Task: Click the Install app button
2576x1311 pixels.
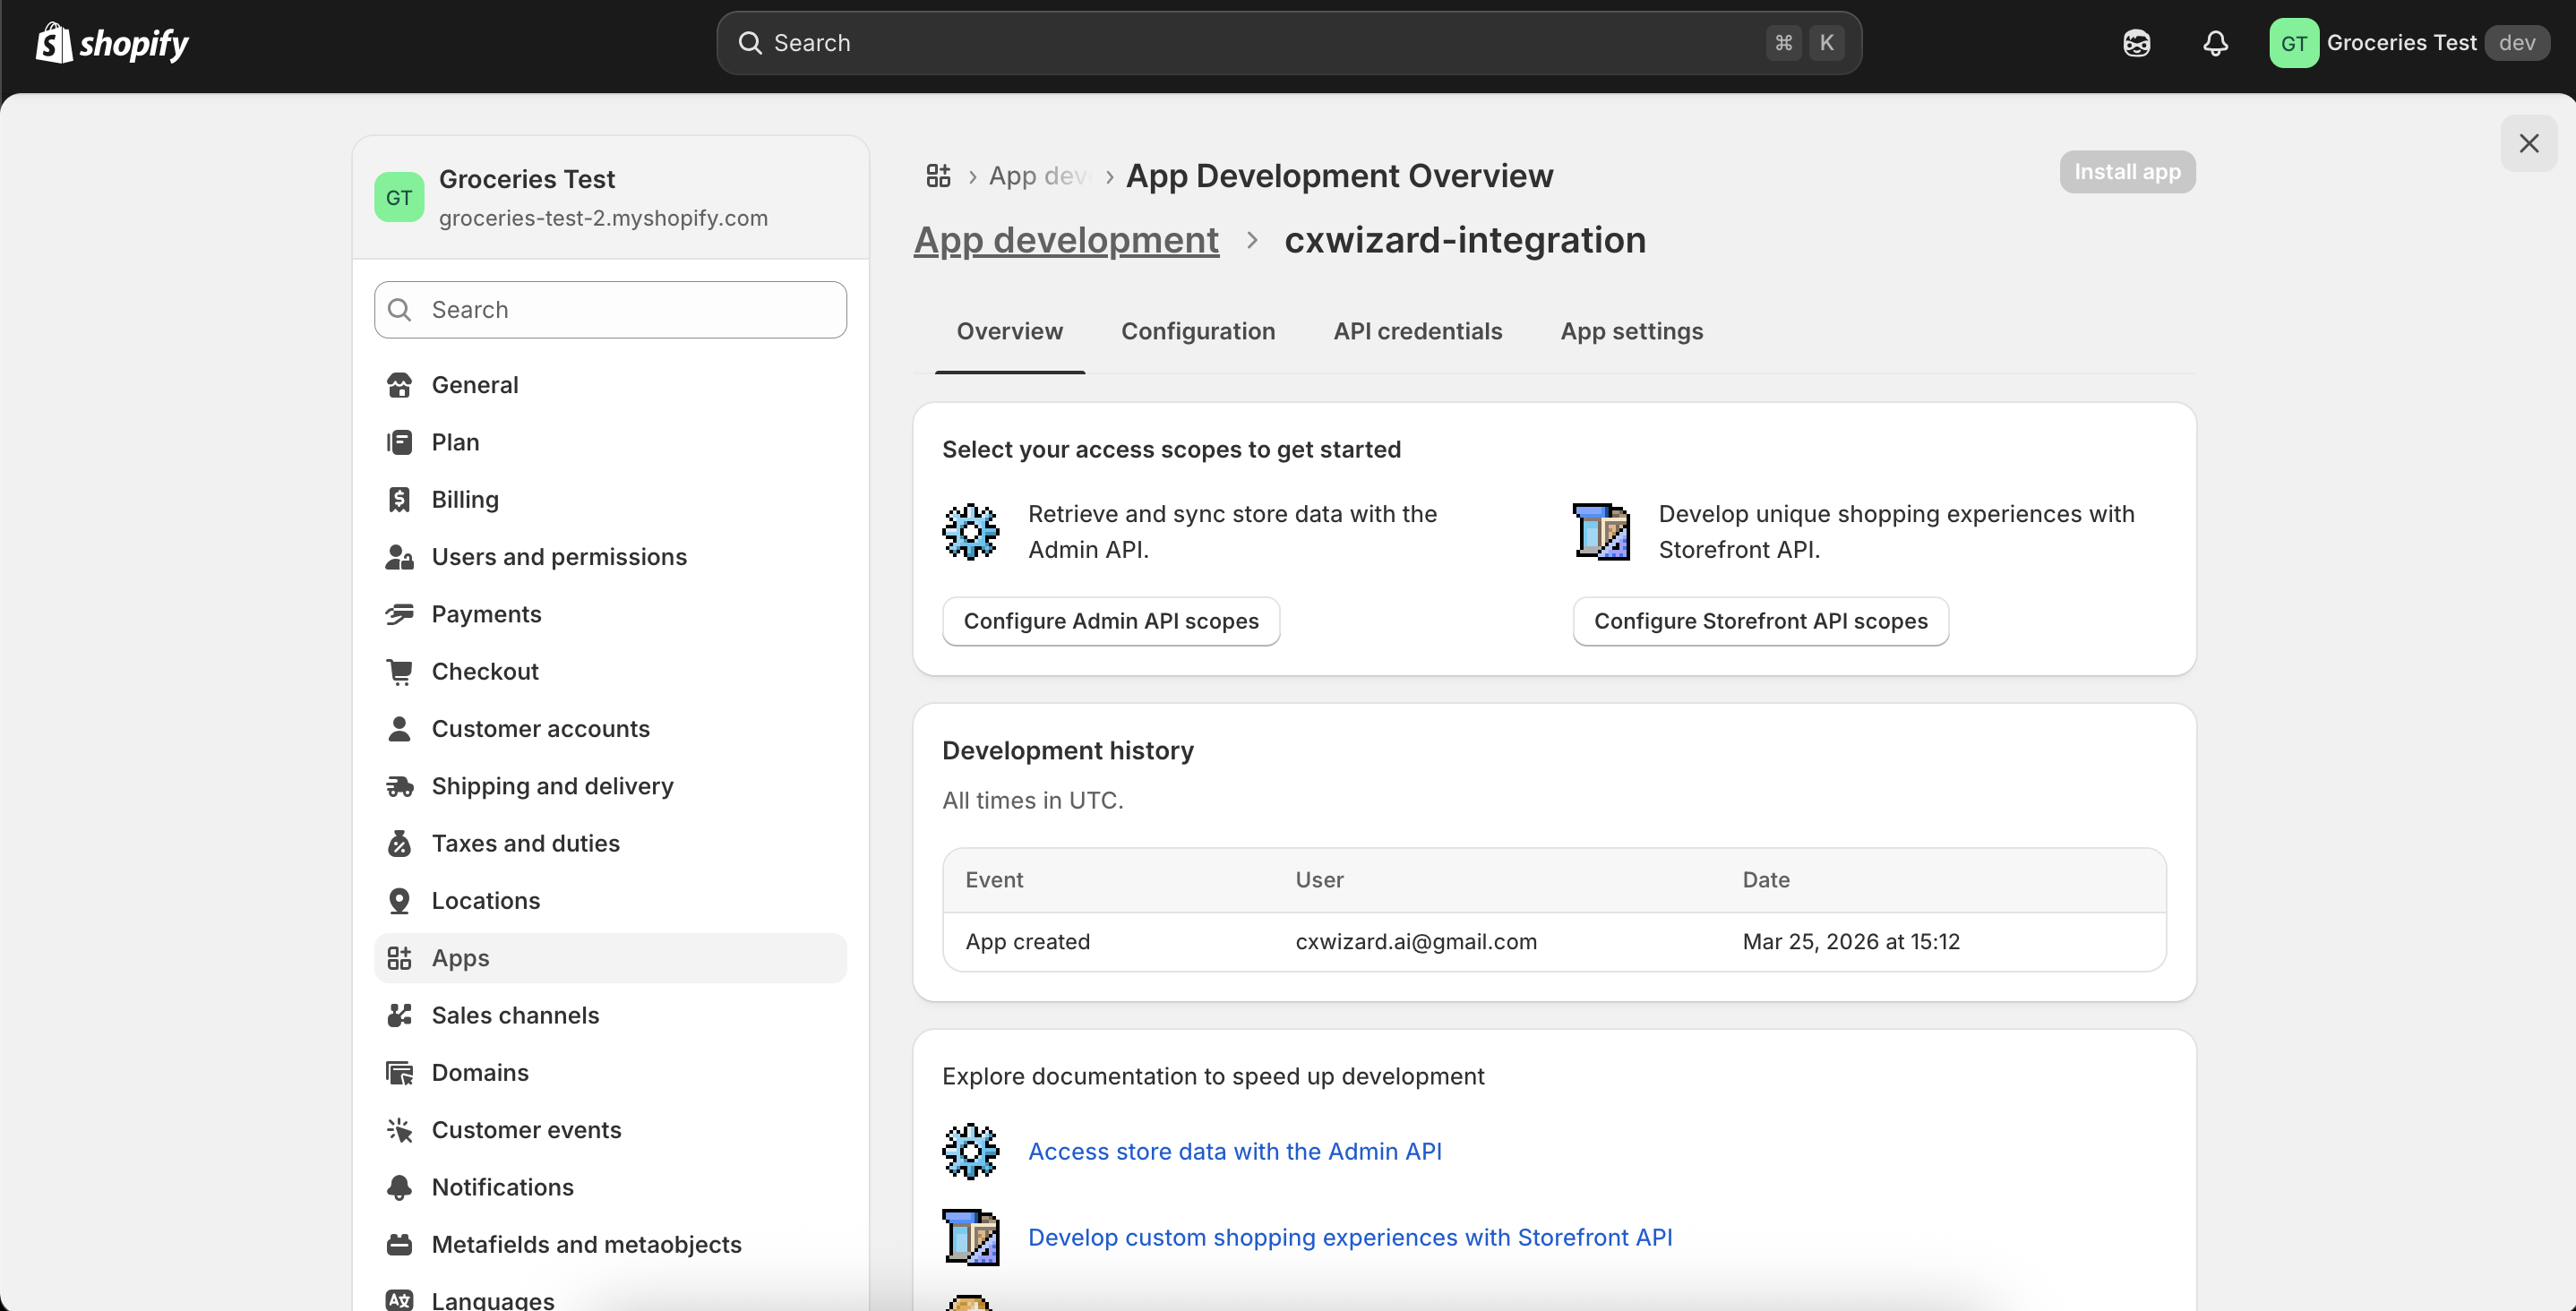Action: pos(2127,171)
